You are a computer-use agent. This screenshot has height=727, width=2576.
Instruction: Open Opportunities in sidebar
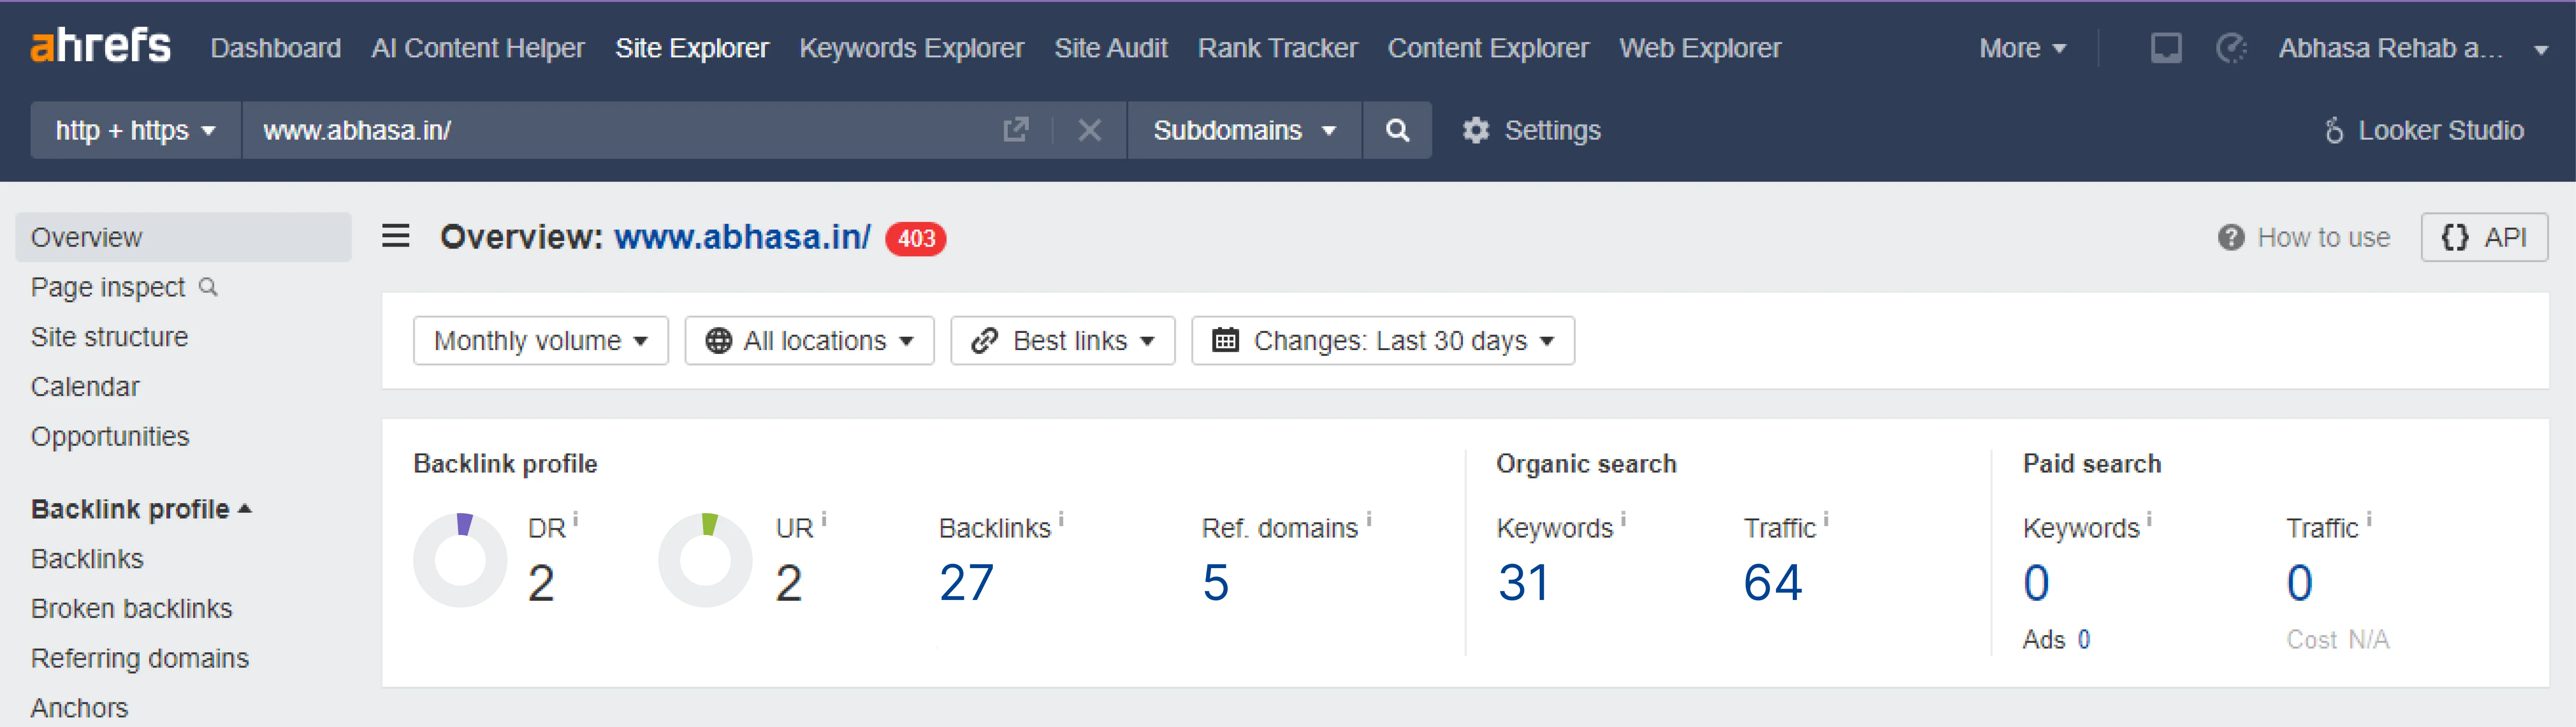pos(110,437)
